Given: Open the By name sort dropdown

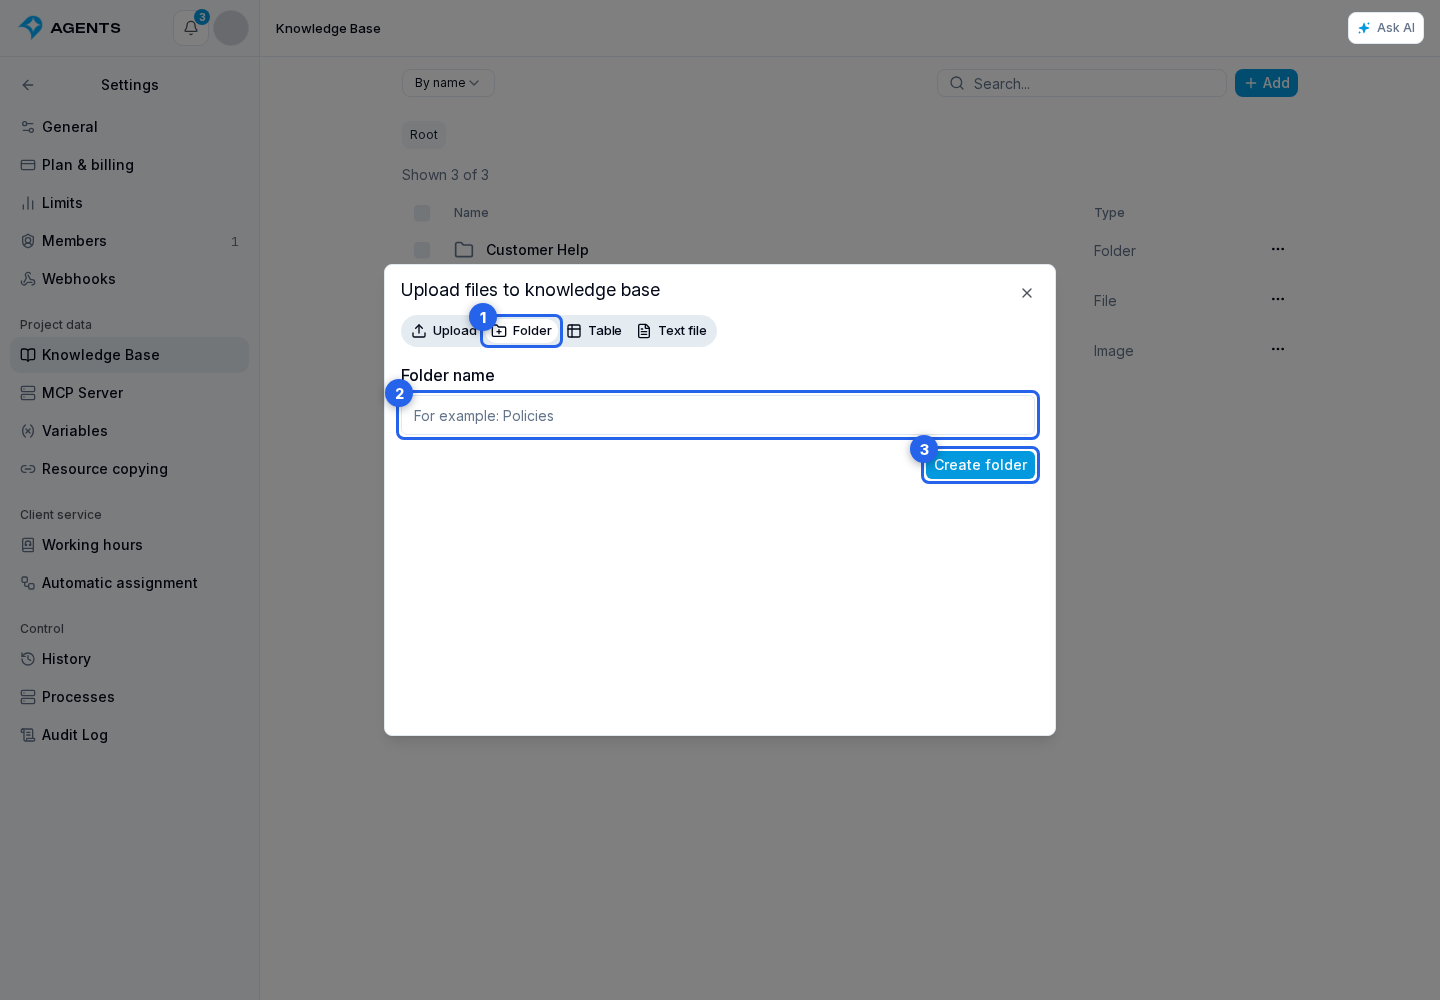Looking at the screenshot, I should (x=448, y=83).
